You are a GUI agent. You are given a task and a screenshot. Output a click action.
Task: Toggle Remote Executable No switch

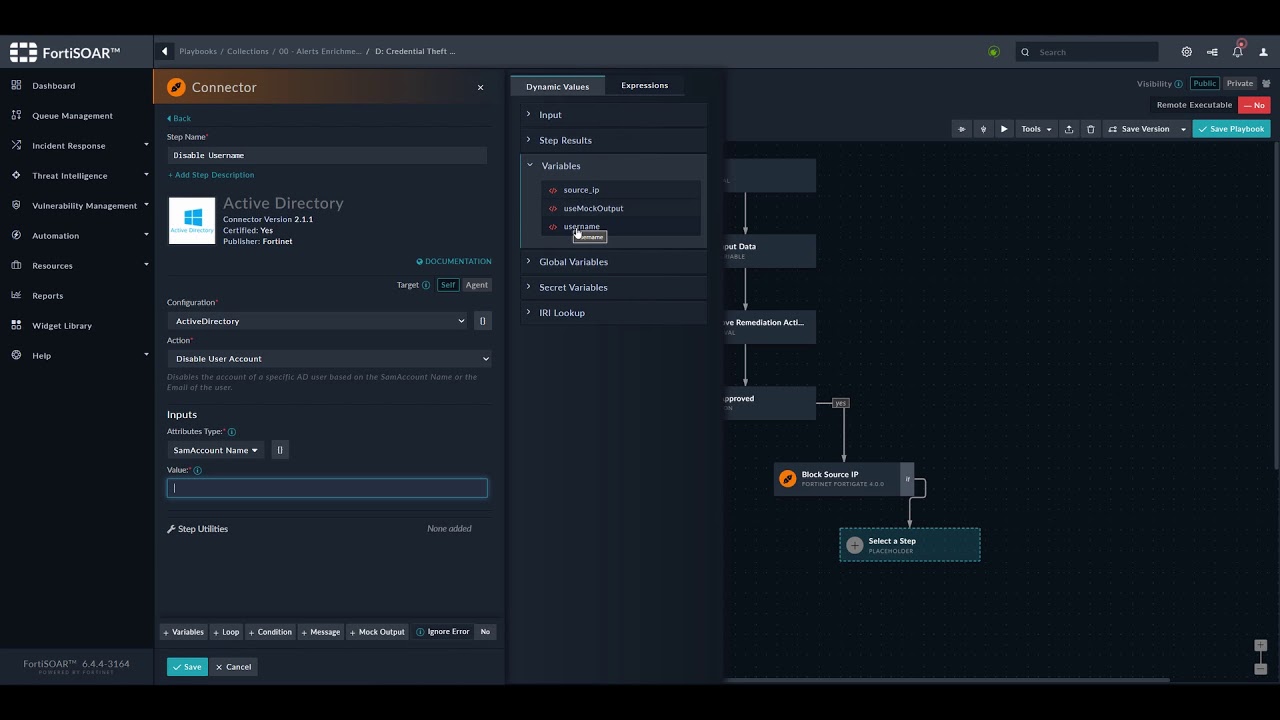[1254, 105]
